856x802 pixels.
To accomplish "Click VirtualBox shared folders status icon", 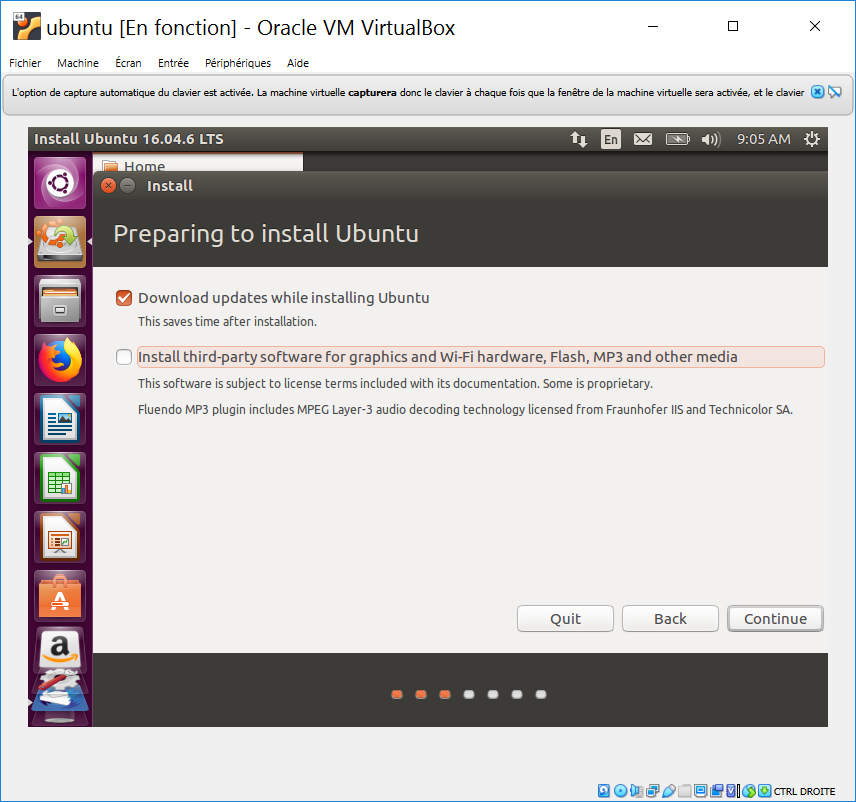I will [685, 791].
